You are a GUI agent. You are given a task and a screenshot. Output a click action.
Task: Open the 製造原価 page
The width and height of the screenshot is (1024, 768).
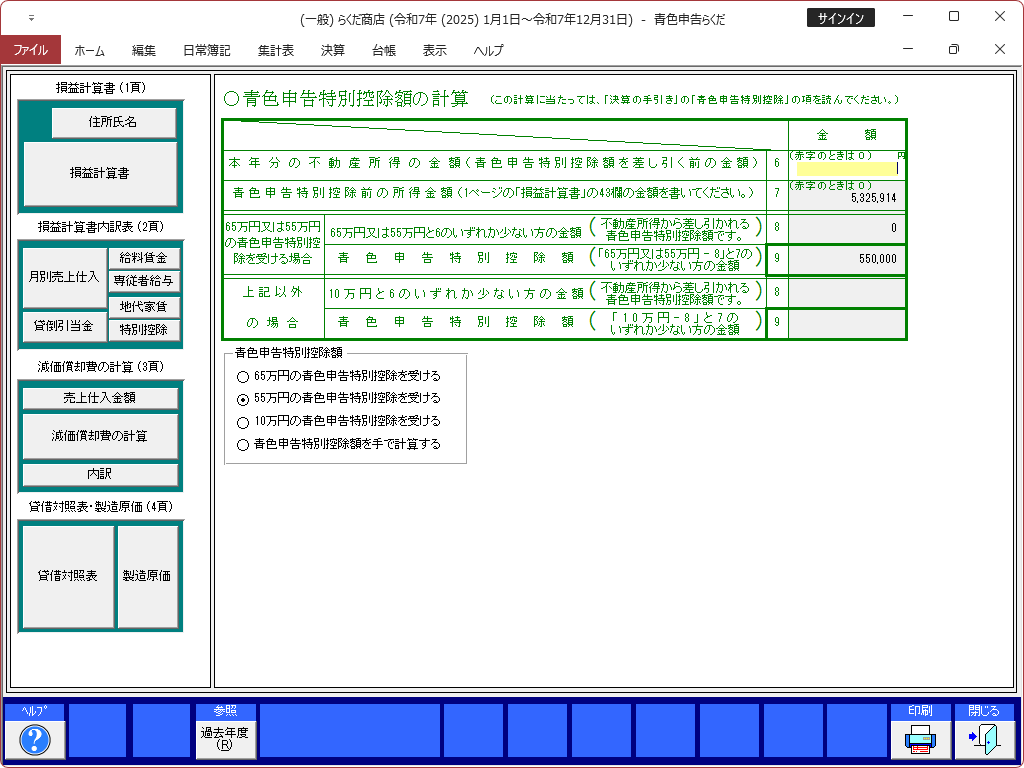147,576
